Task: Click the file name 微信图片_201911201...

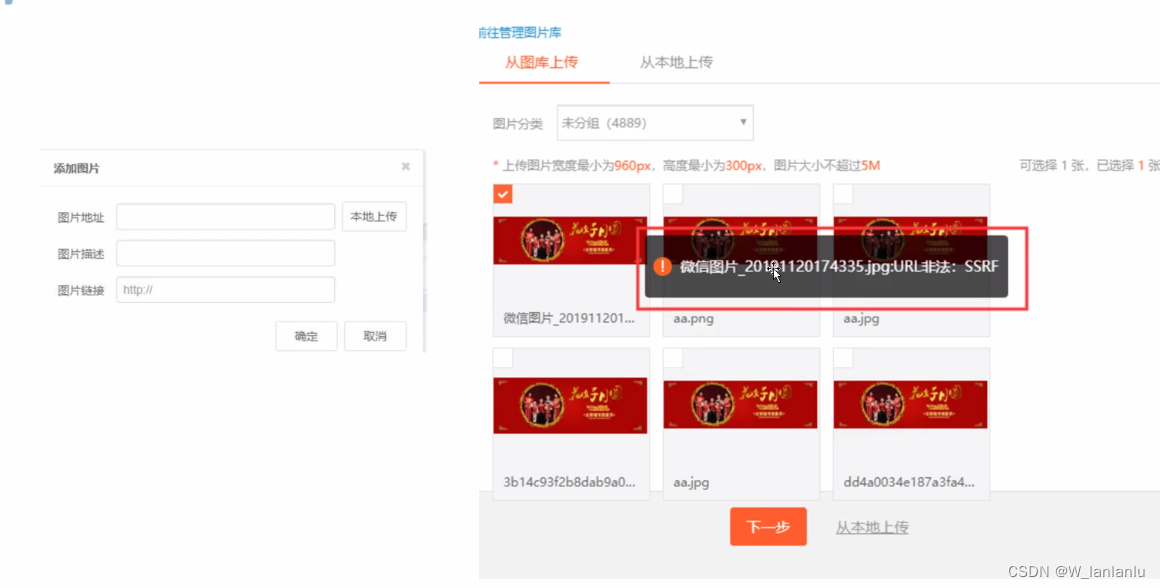Action: [x=569, y=318]
